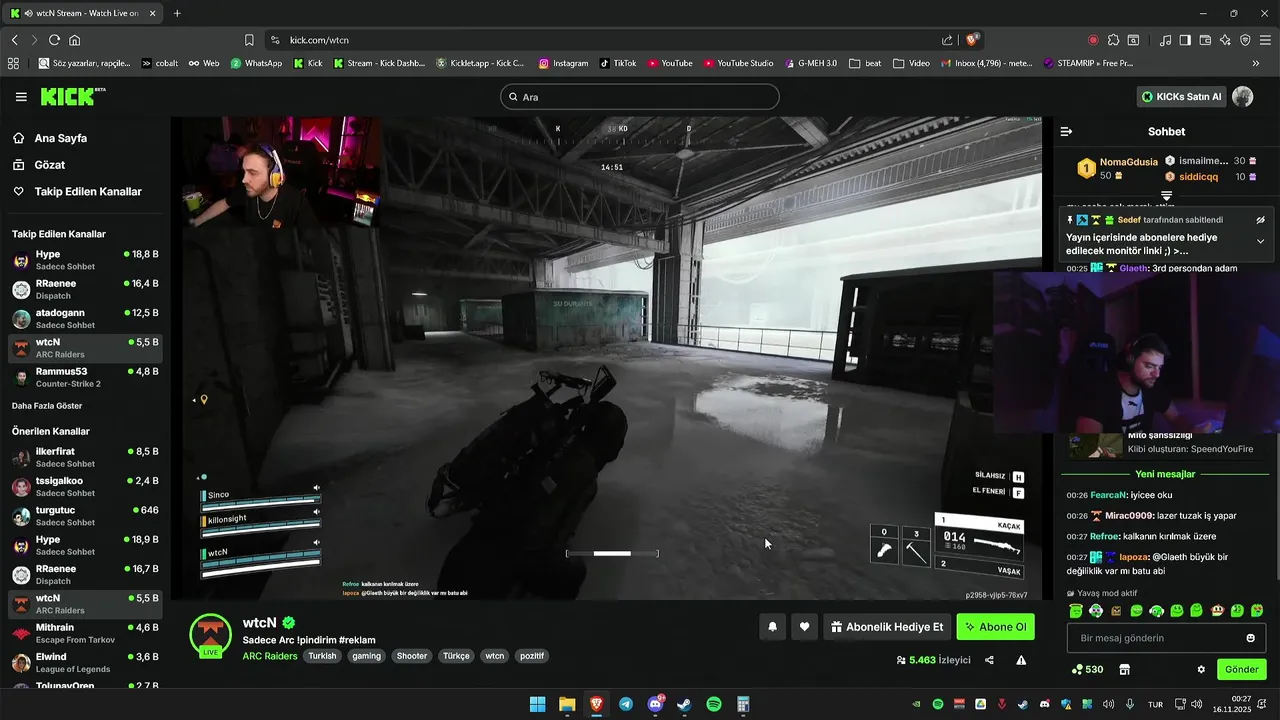Viewport: 1280px width, 720px height.
Task: Open Mithrain Escape From Tarkov channel
Action: coord(85,633)
